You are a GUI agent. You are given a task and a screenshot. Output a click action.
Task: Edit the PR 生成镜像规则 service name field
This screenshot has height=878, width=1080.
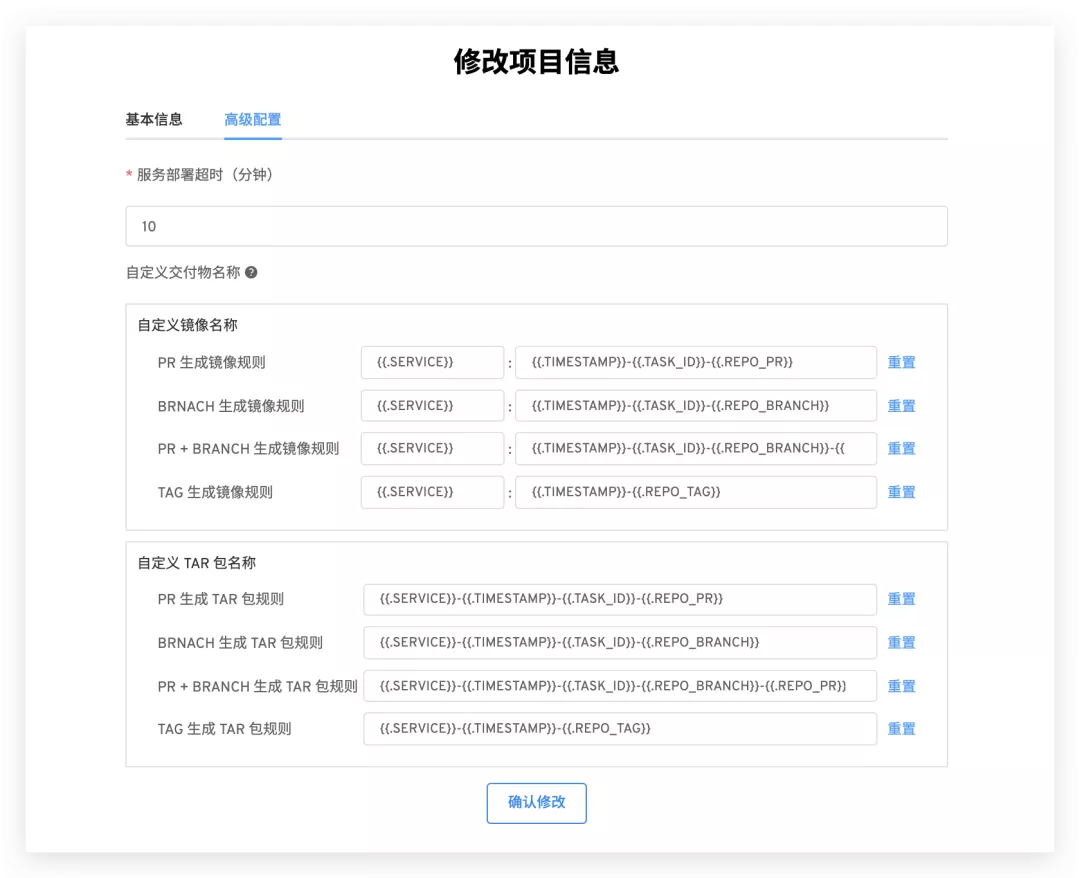(x=432, y=362)
